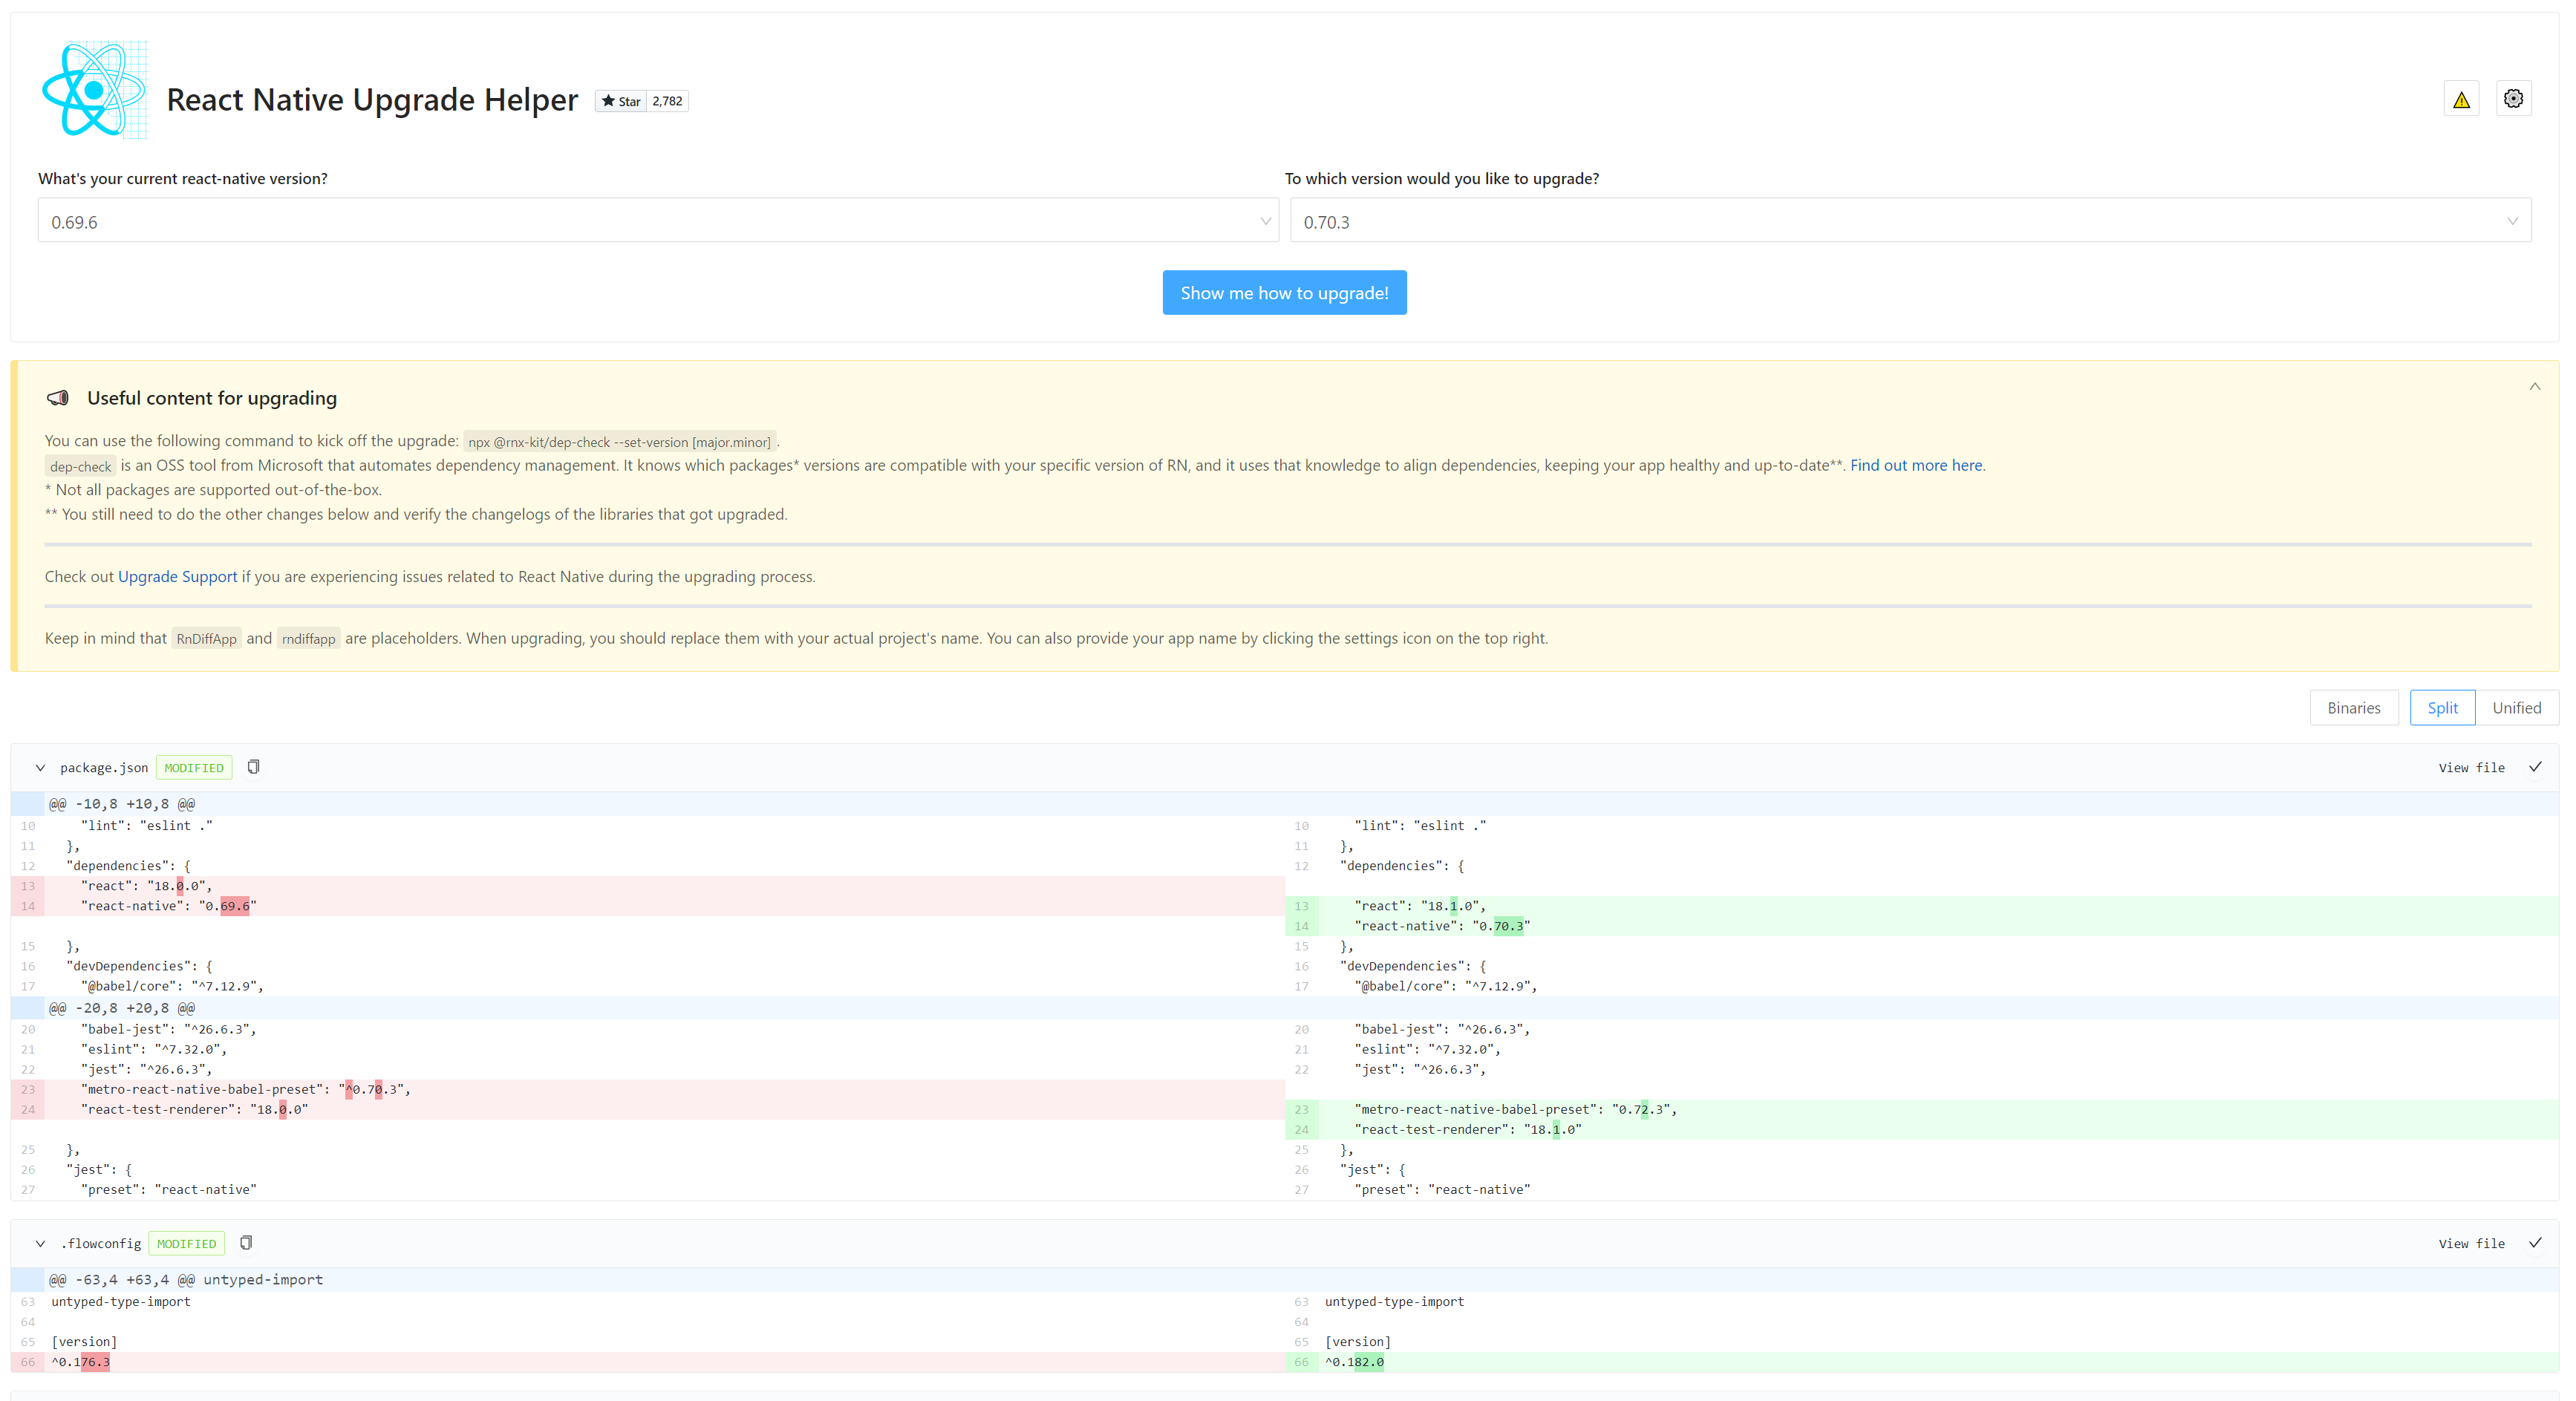Copy the .flowconfig file path icon

click(246, 1243)
